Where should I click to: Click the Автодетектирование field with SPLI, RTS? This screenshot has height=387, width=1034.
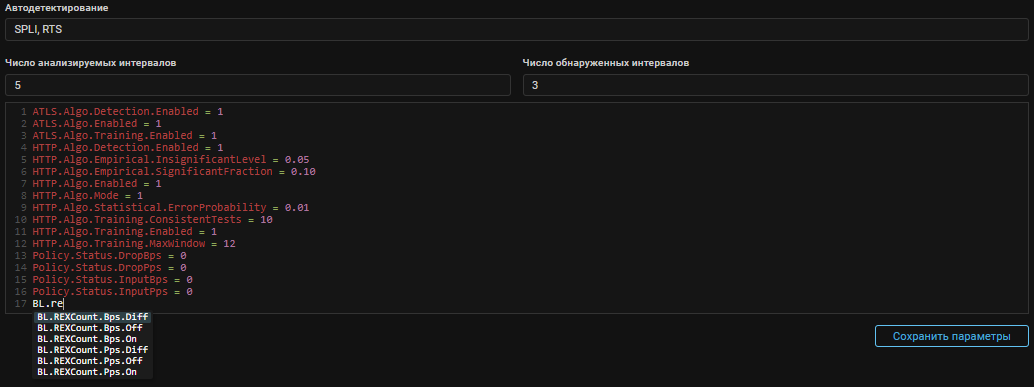(516, 30)
